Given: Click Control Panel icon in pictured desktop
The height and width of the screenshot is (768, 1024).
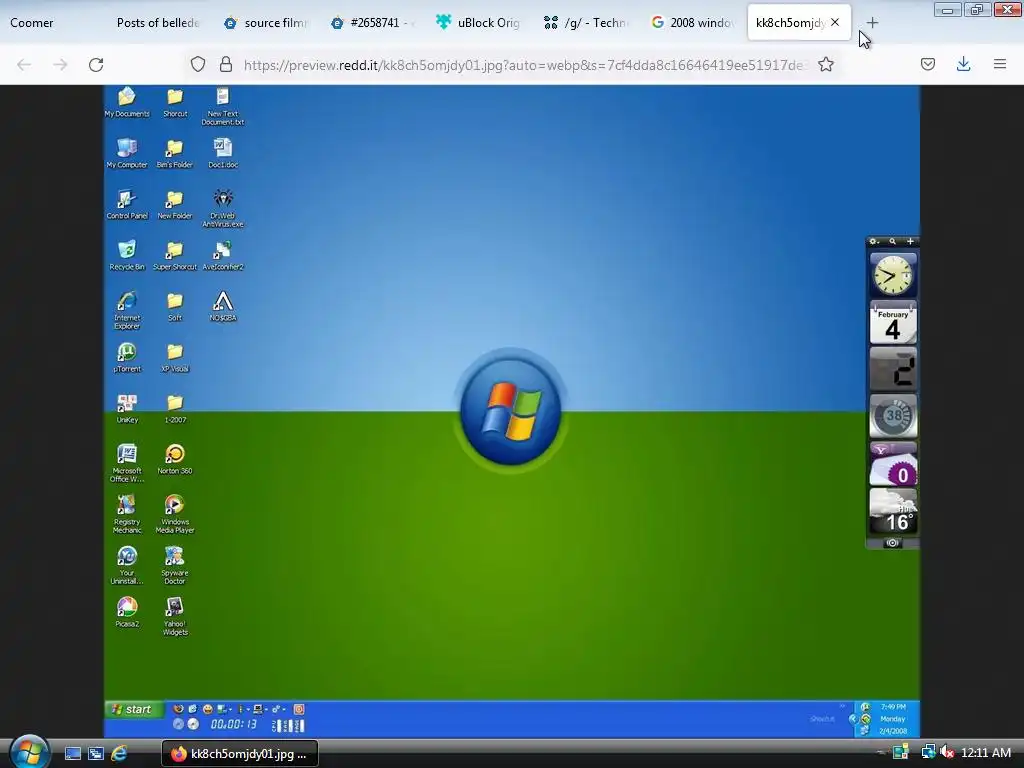Looking at the screenshot, I should (x=127, y=204).
